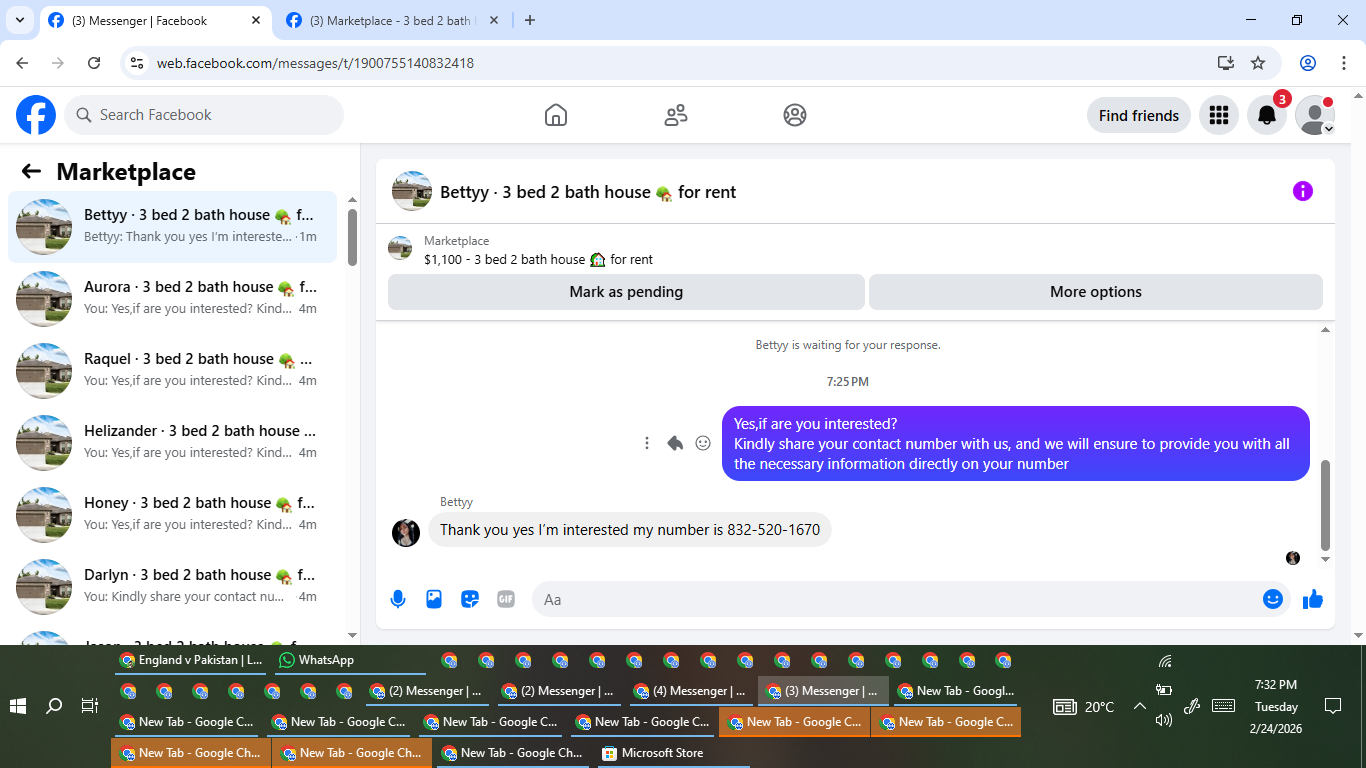Reload the page in Chrome
Screen dimensions: 1366x768
click(x=94, y=63)
